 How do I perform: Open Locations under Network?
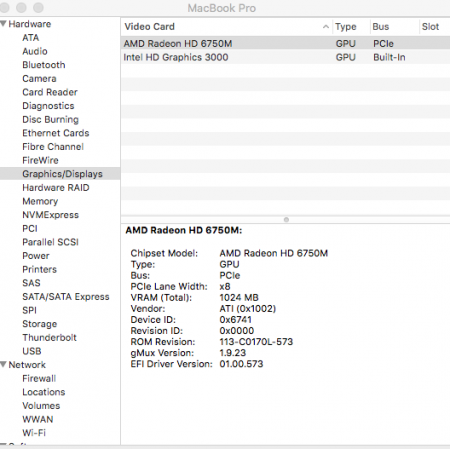pyautogui.click(x=44, y=392)
